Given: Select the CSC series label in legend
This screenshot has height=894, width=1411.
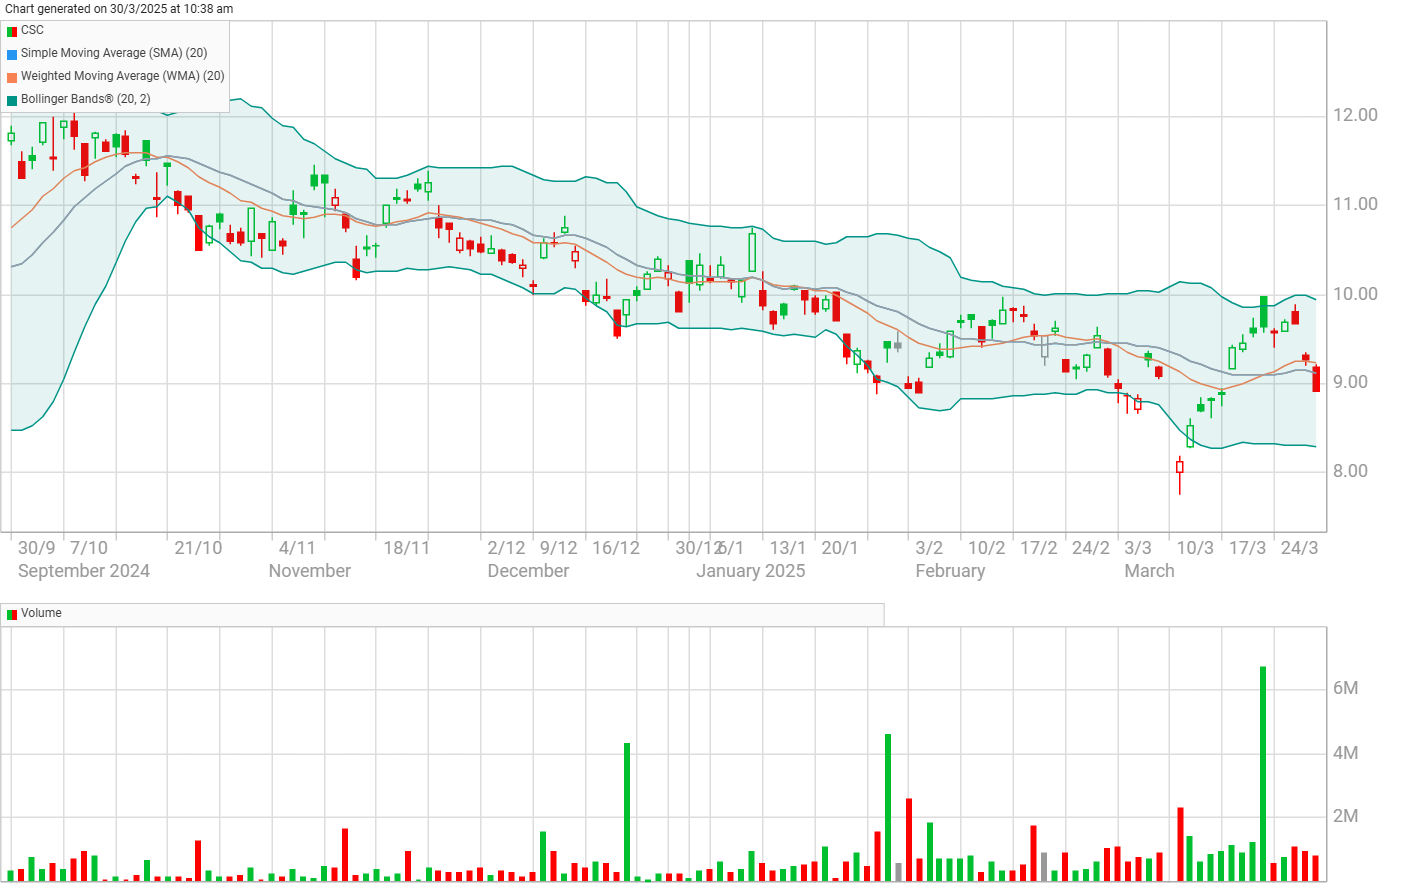Looking at the screenshot, I should [x=32, y=30].
